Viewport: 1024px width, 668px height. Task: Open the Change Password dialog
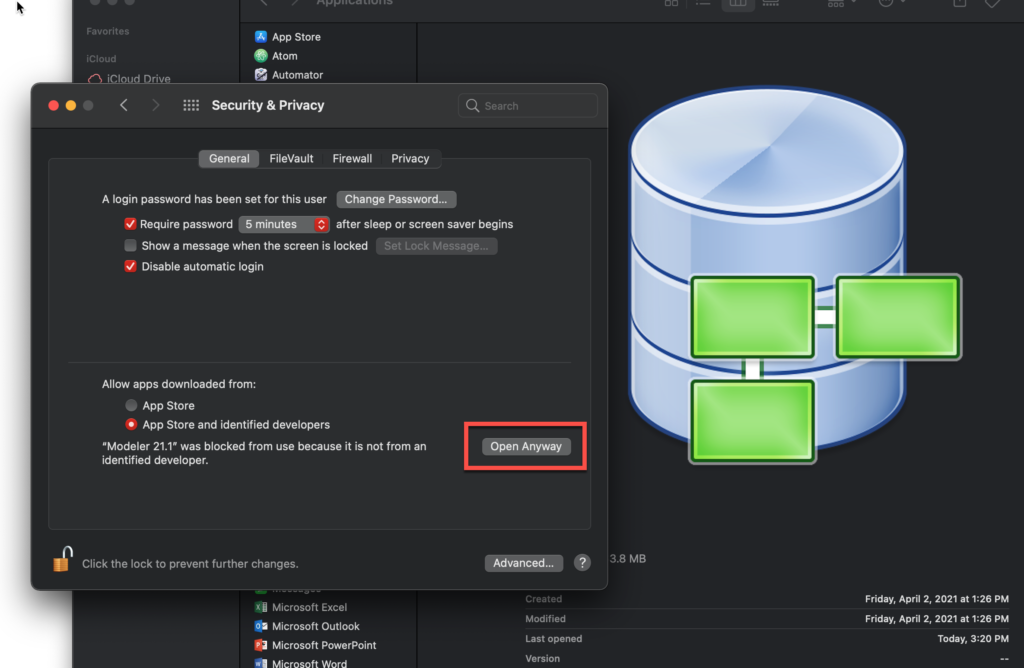[396, 199]
